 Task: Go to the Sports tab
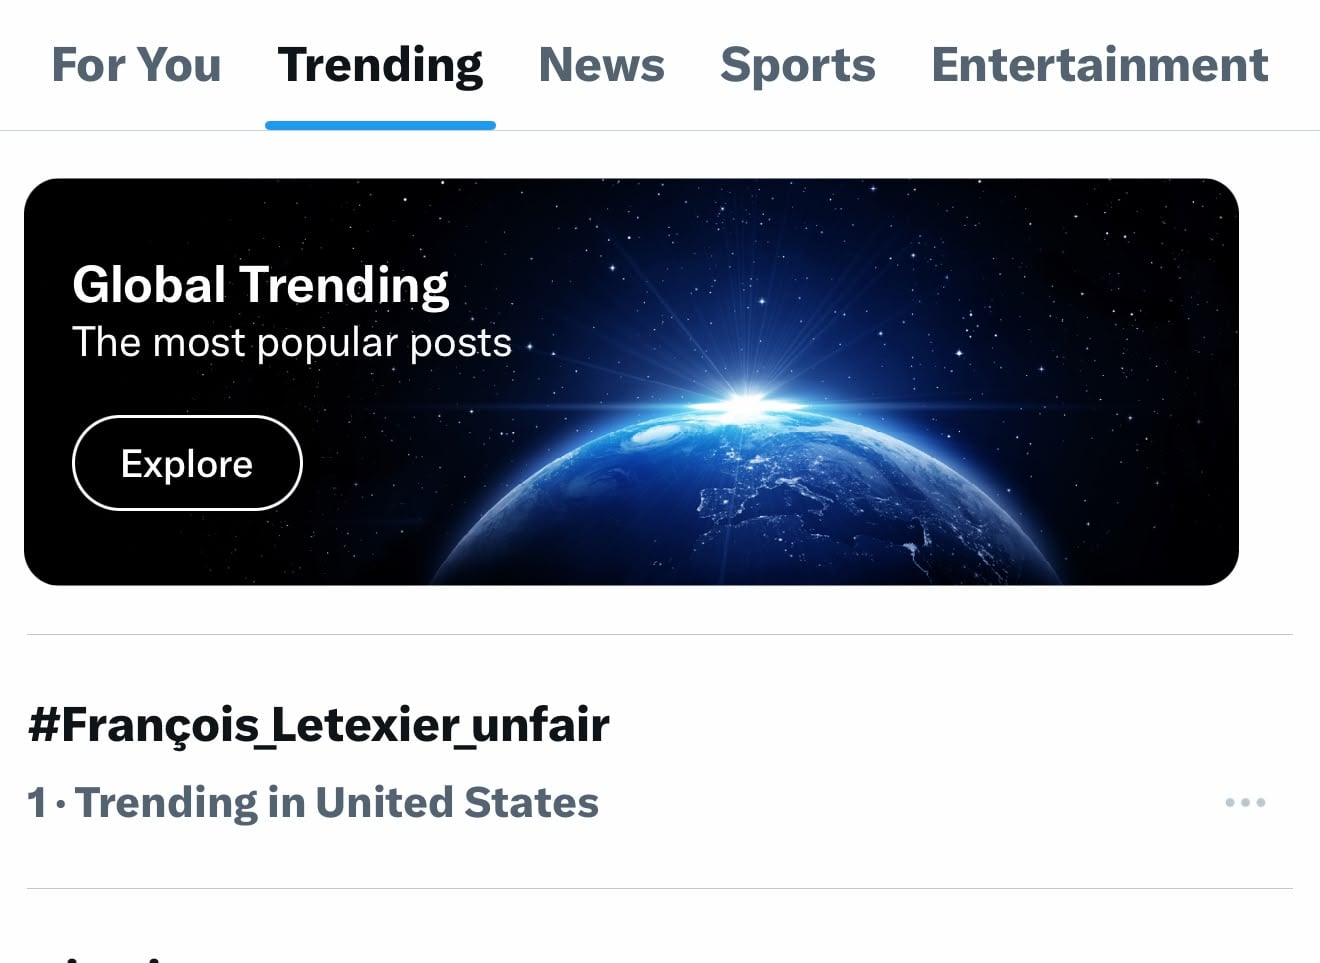798,65
